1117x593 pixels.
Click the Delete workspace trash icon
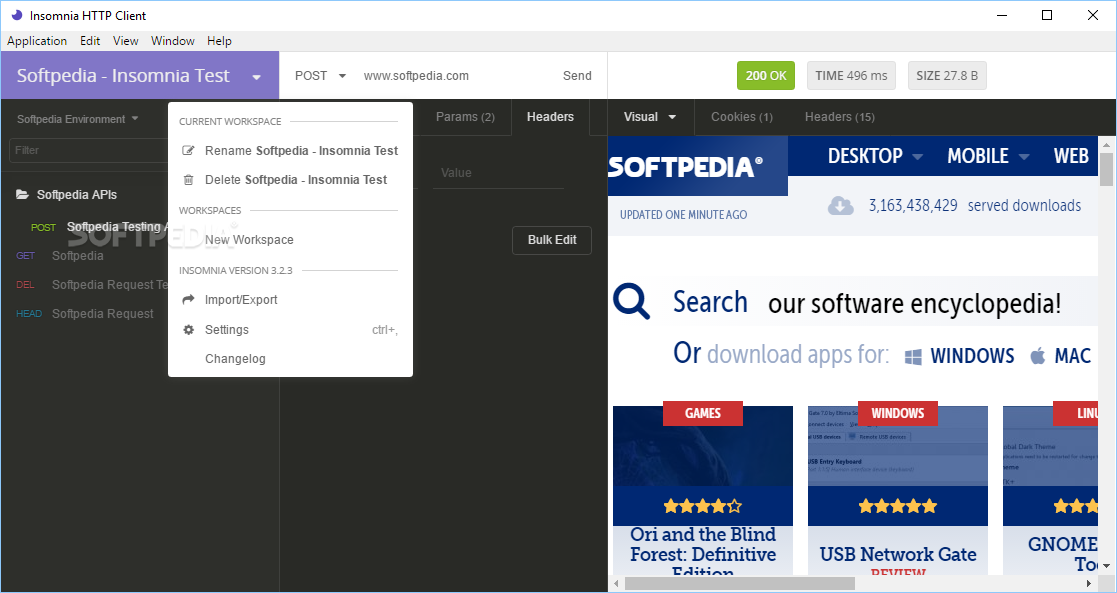(188, 180)
